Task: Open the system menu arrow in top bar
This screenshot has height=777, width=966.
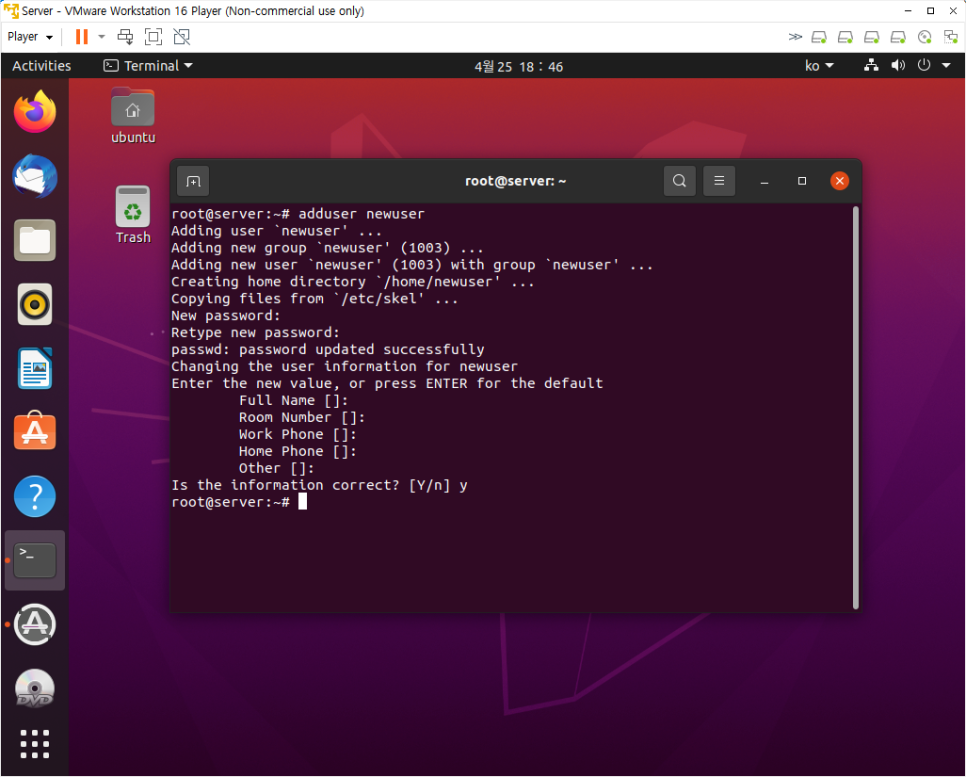Action: coord(946,65)
